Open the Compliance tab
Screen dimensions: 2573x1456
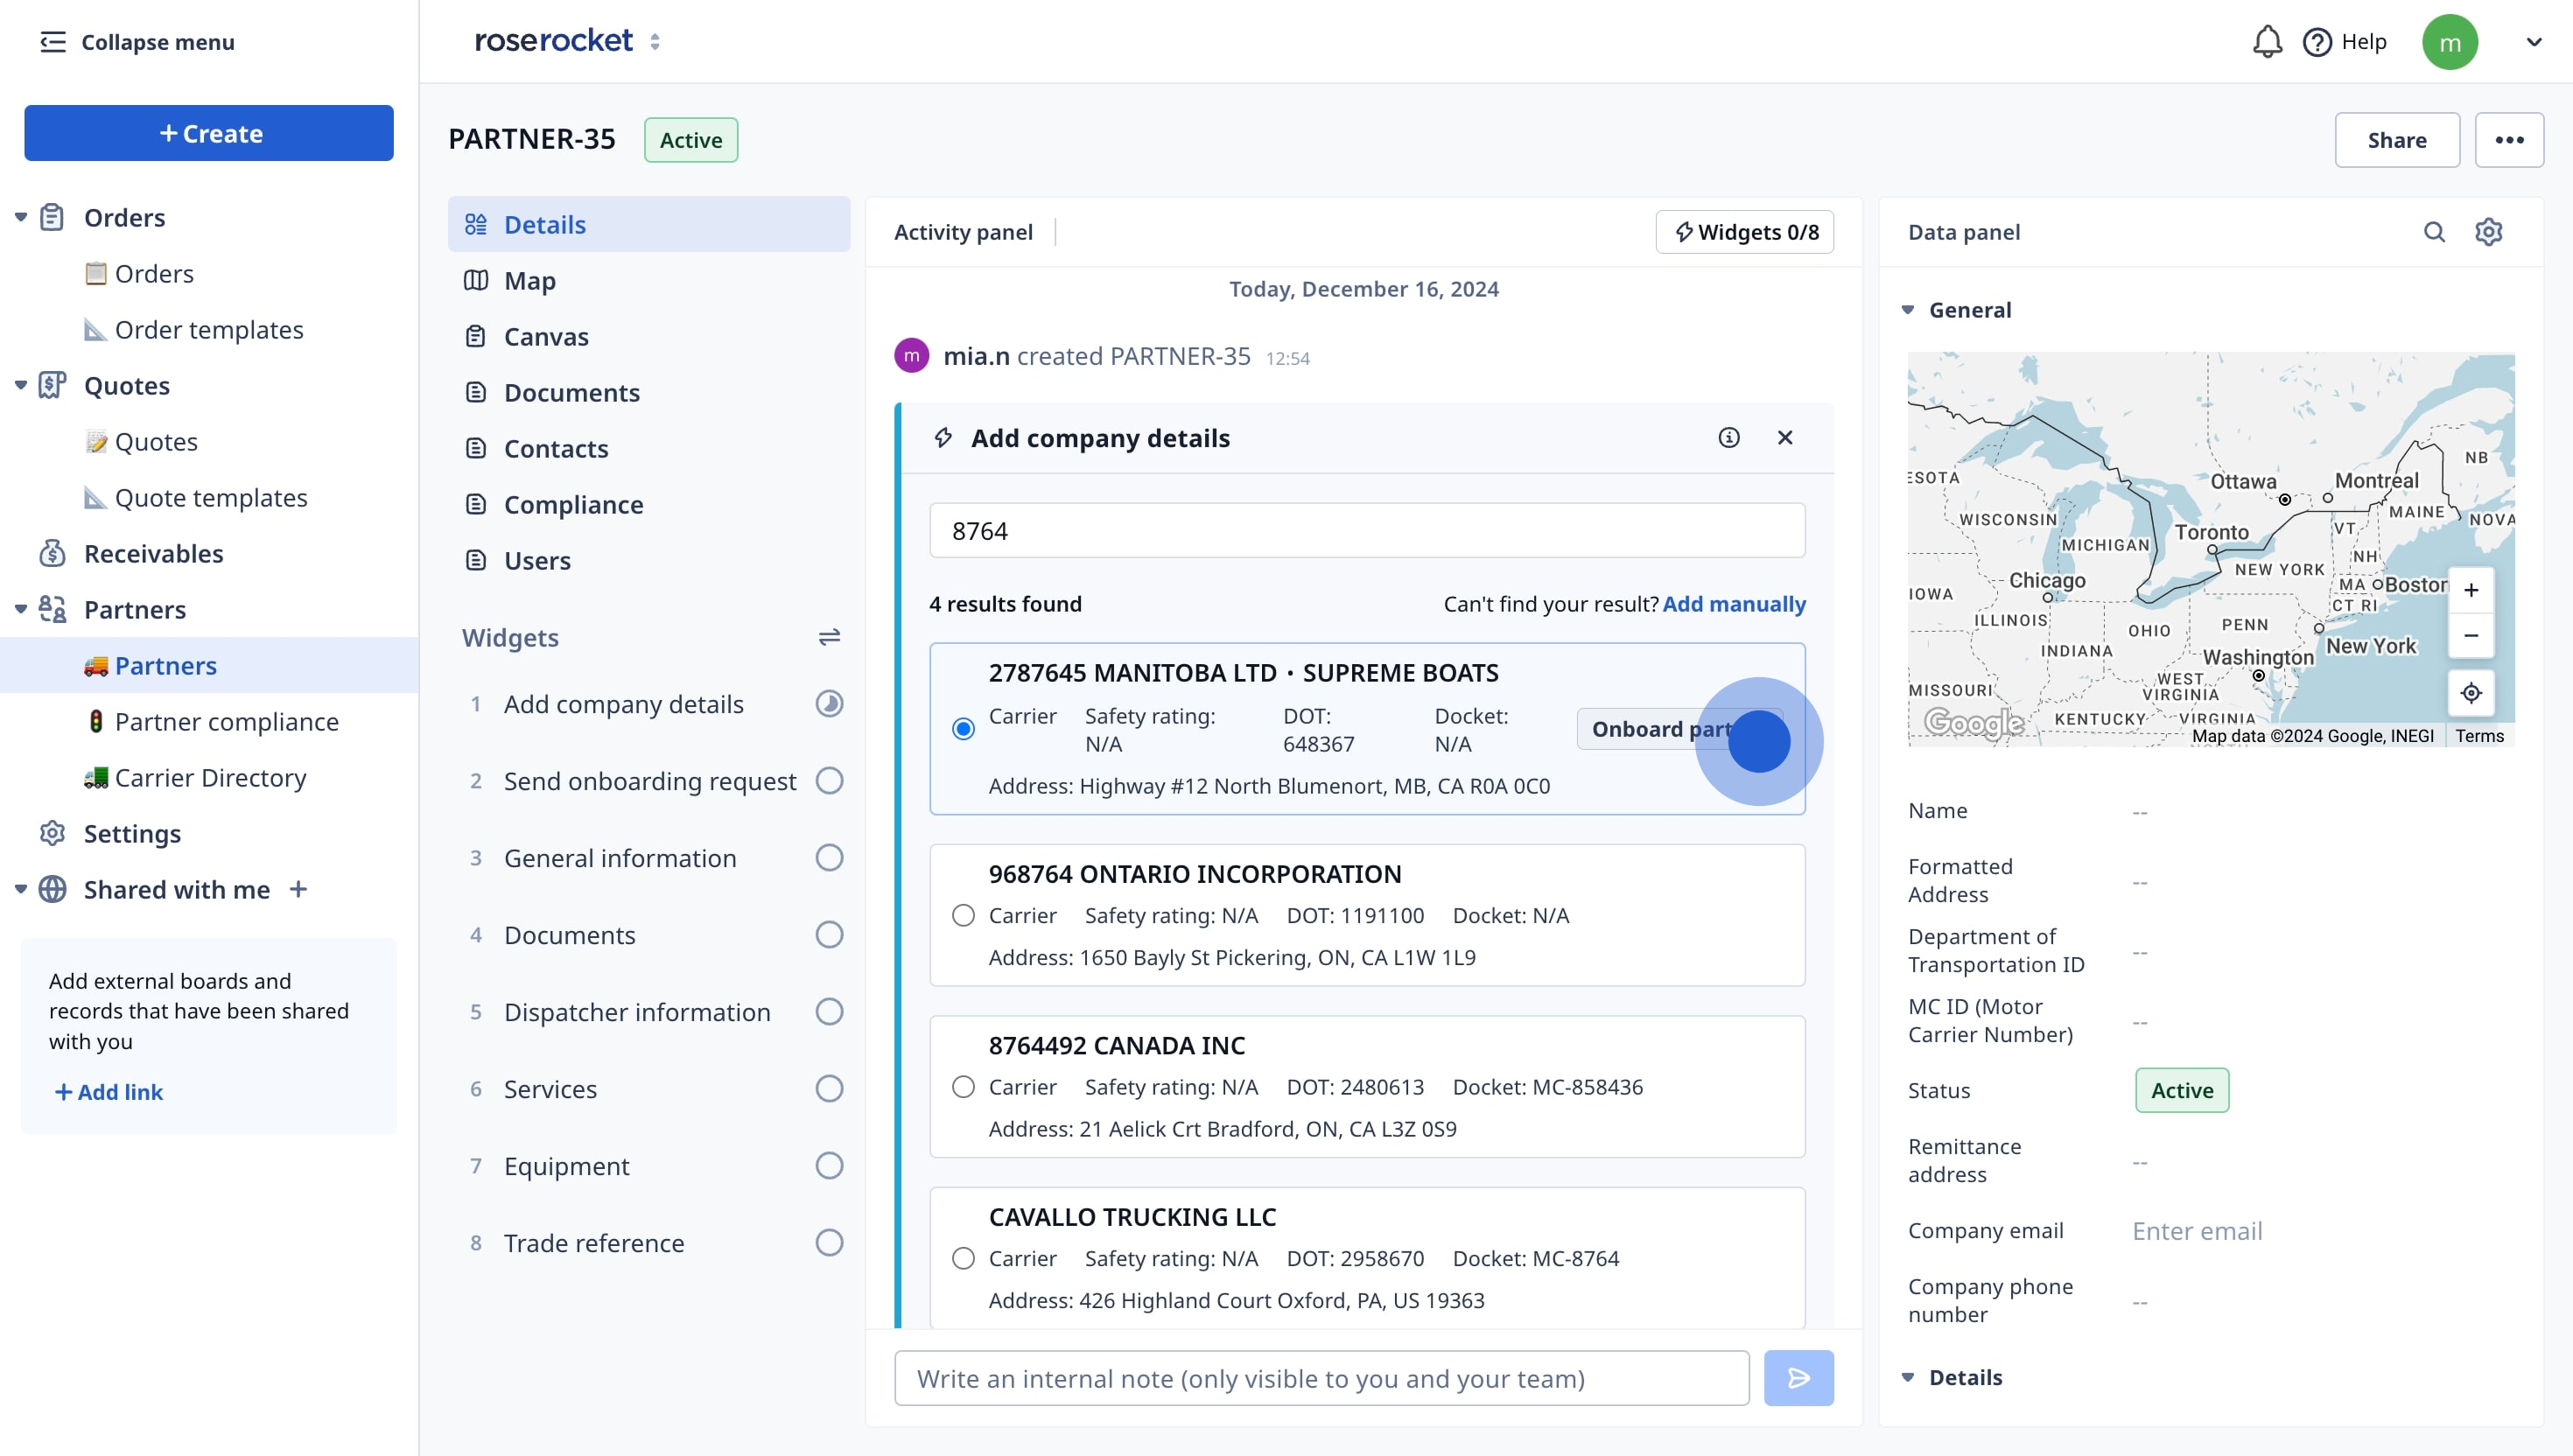pos(573,505)
